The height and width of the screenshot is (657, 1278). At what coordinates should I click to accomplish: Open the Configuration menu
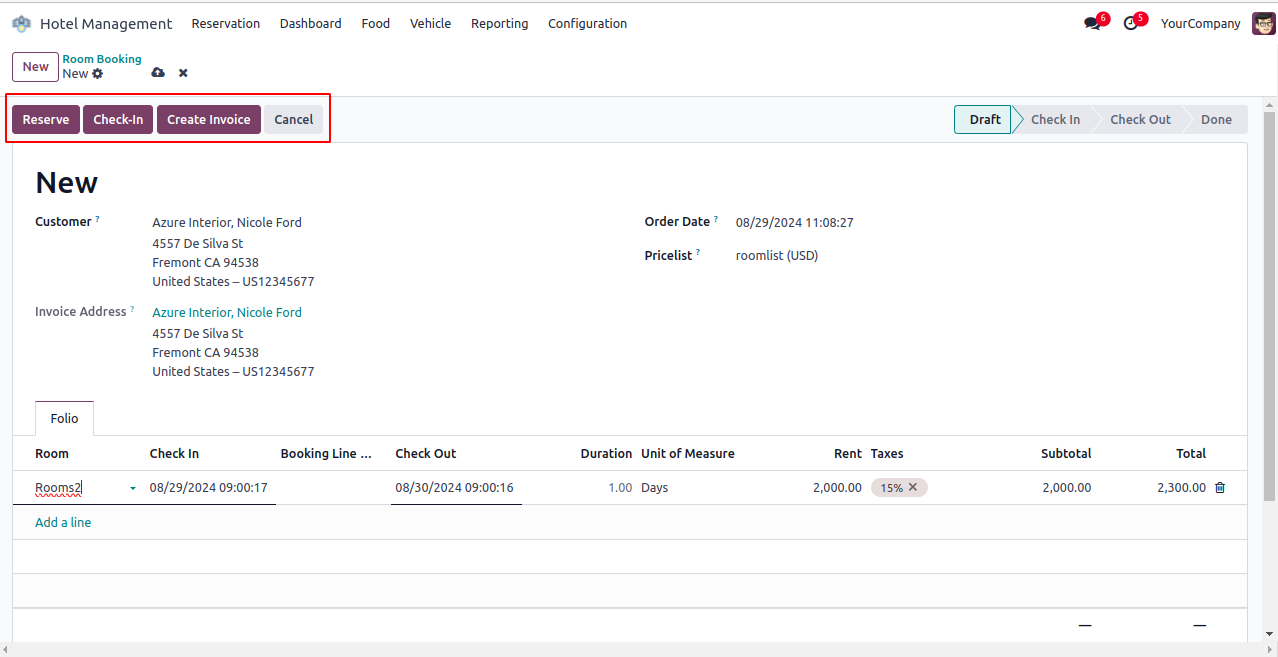point(587,23)
